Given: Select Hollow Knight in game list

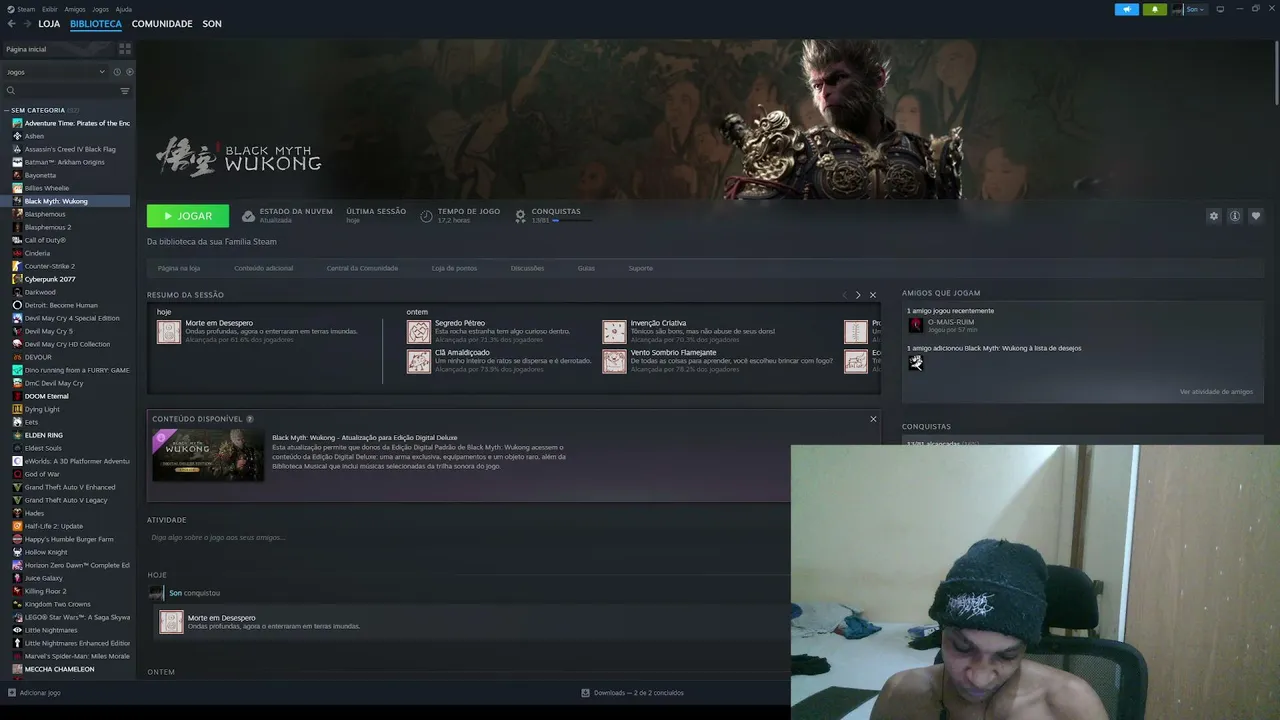Looking at the screenshot, I should pos(46,552).
